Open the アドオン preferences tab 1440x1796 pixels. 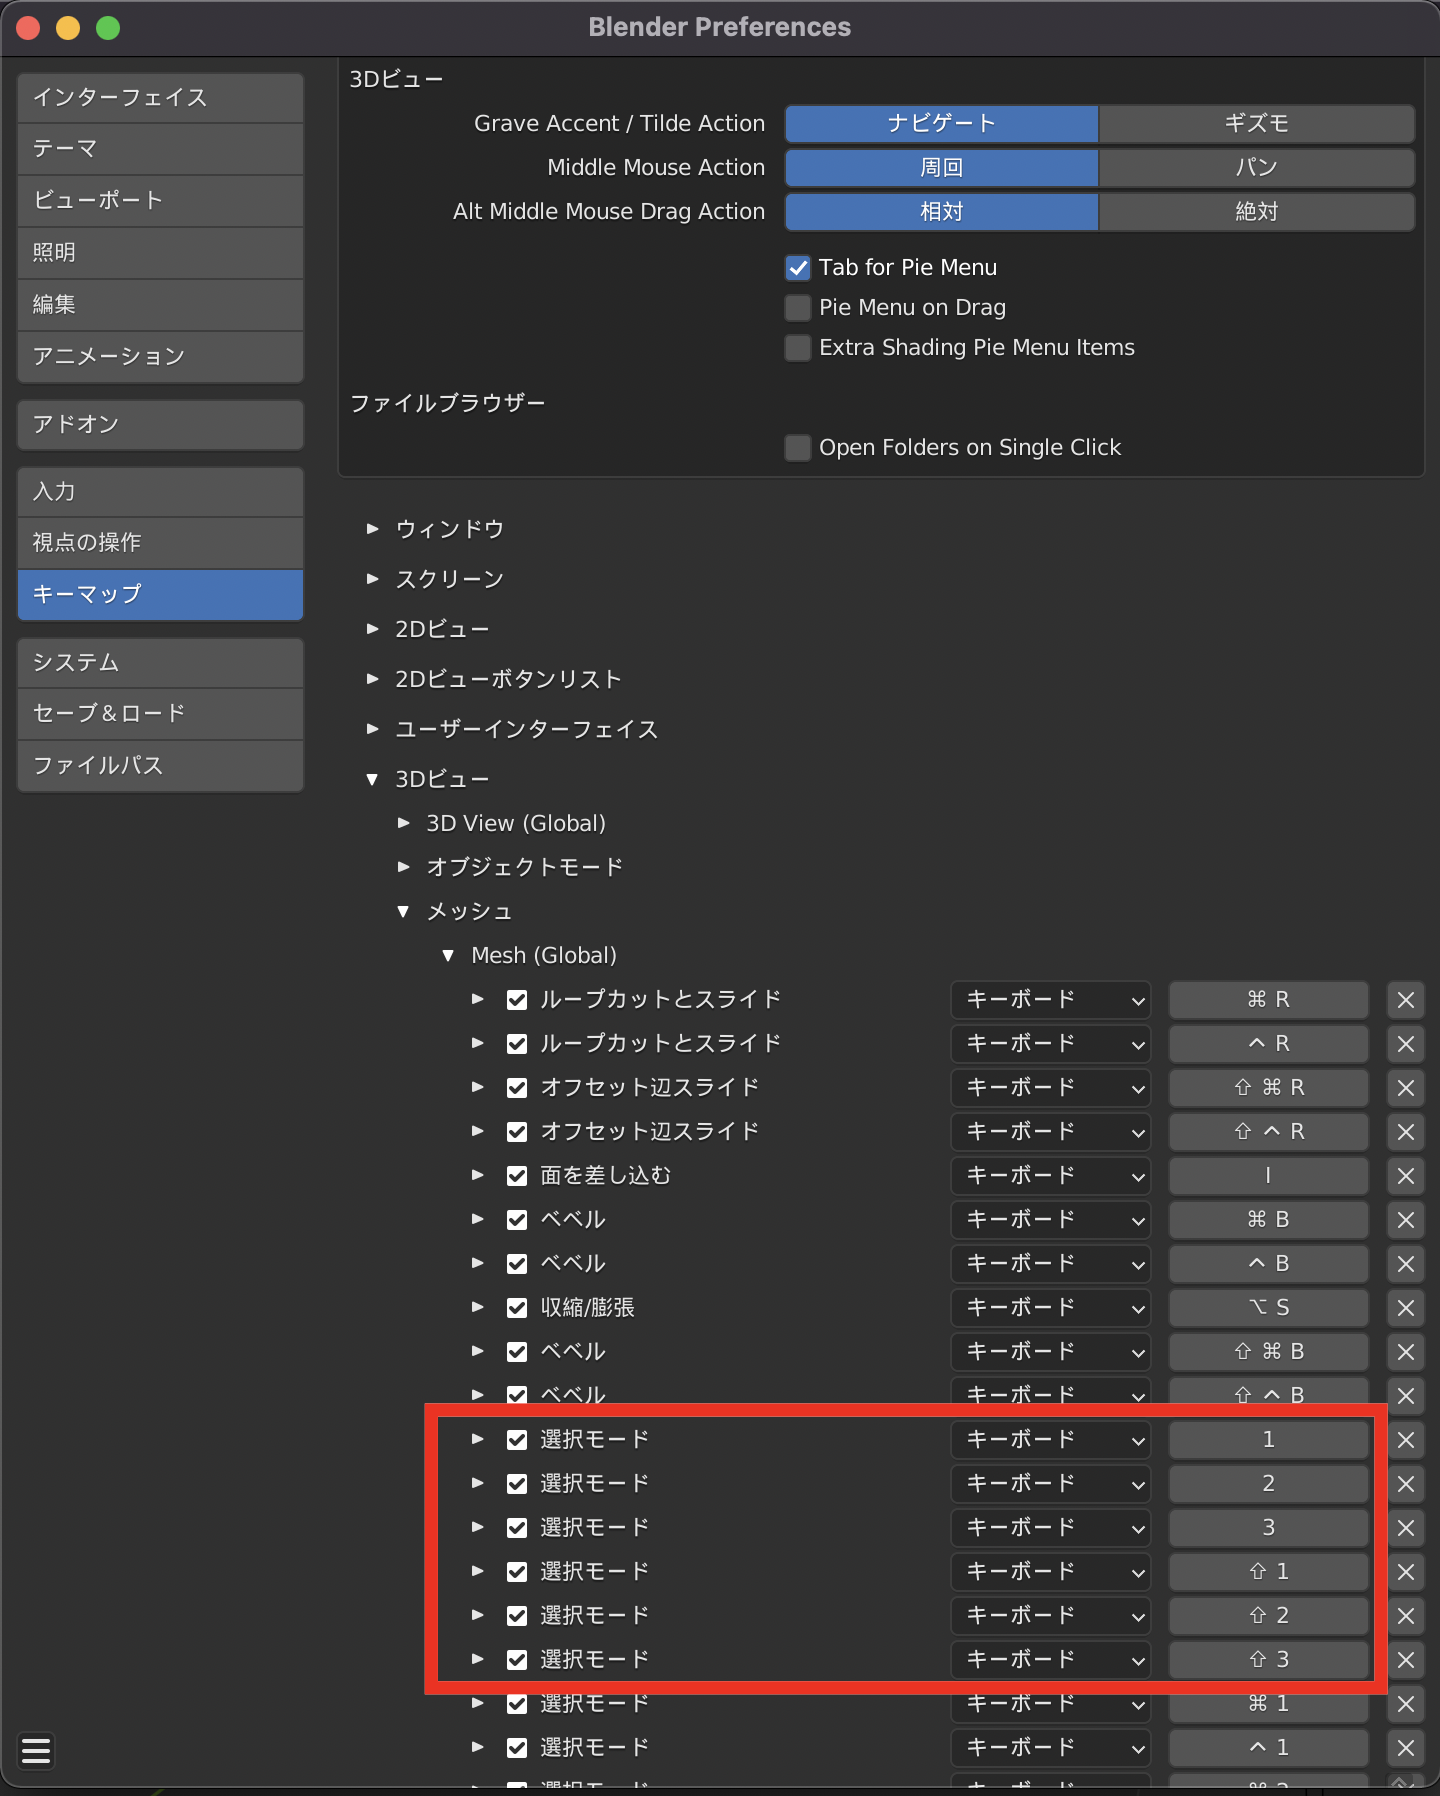click(x=160, y=425)
